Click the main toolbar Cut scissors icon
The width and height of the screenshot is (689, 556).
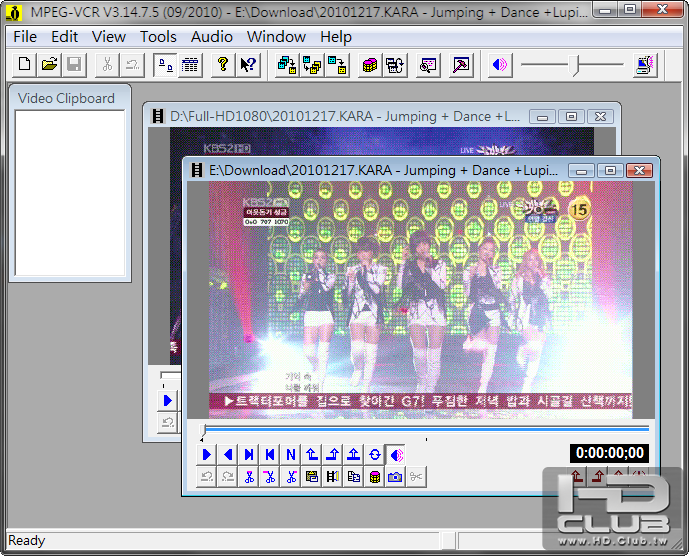click(x=107, y=65)
